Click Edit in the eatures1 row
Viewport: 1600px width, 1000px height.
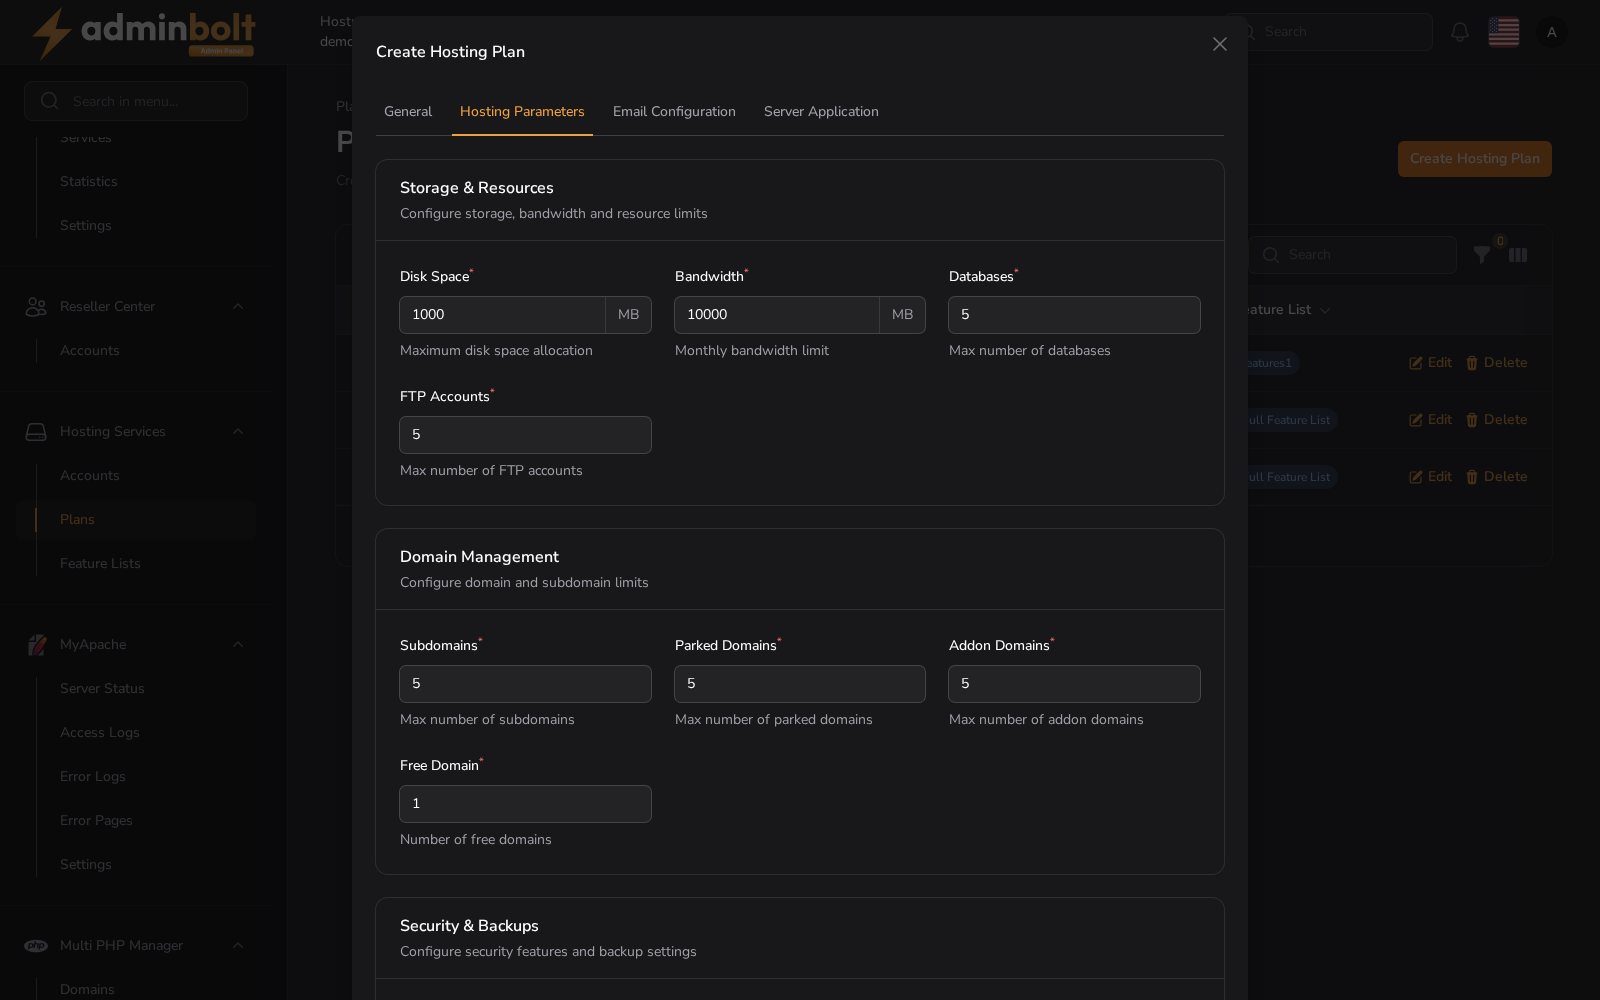point(1430,363)
